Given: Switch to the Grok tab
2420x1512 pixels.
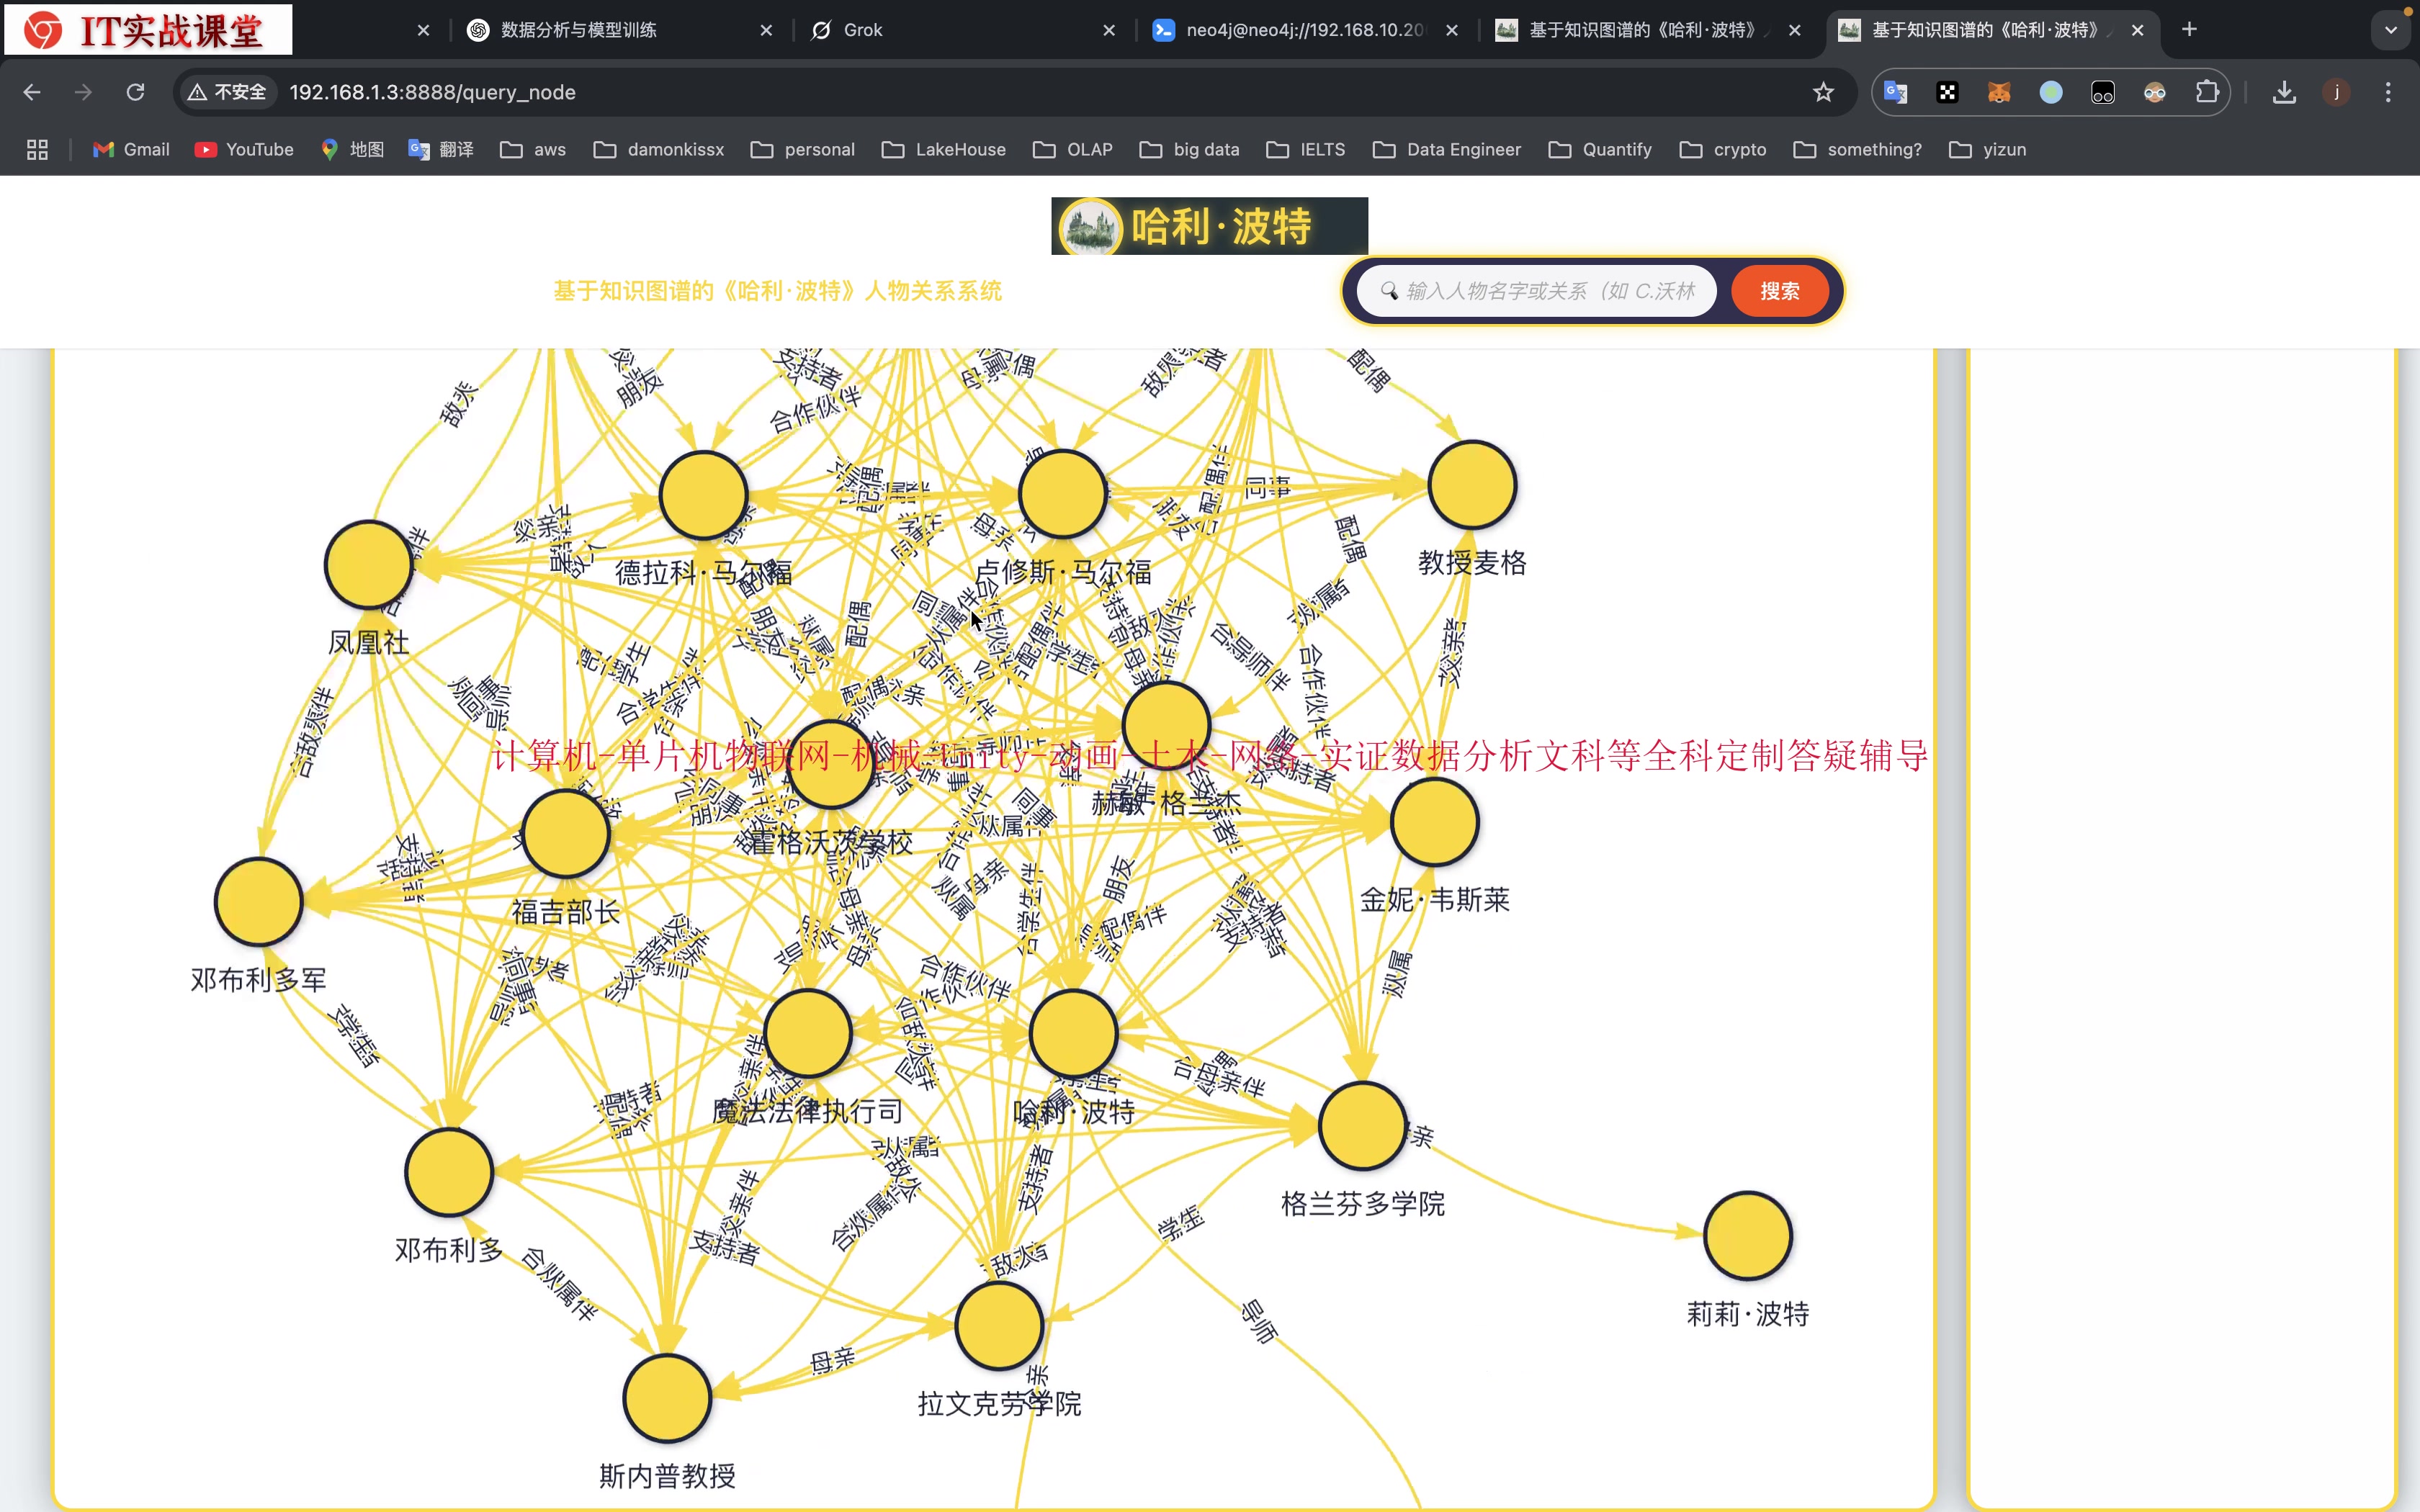Looking at the screenshot, I should click(x=862, y=30).
